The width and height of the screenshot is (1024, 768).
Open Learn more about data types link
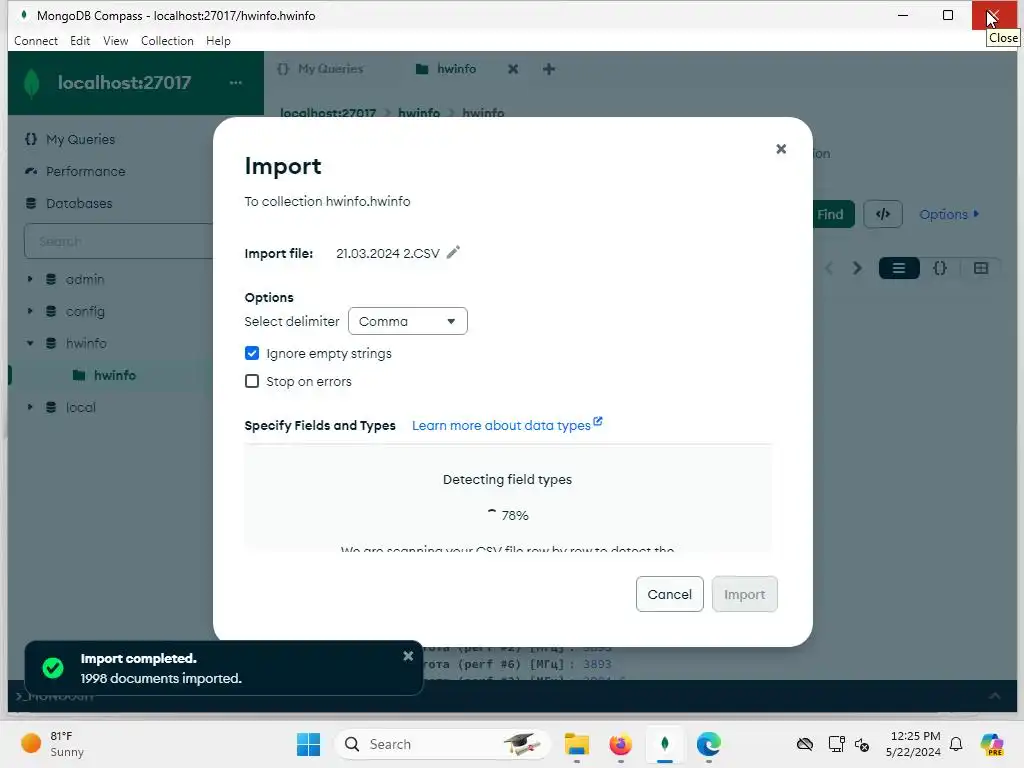click(x=507, y=425)
